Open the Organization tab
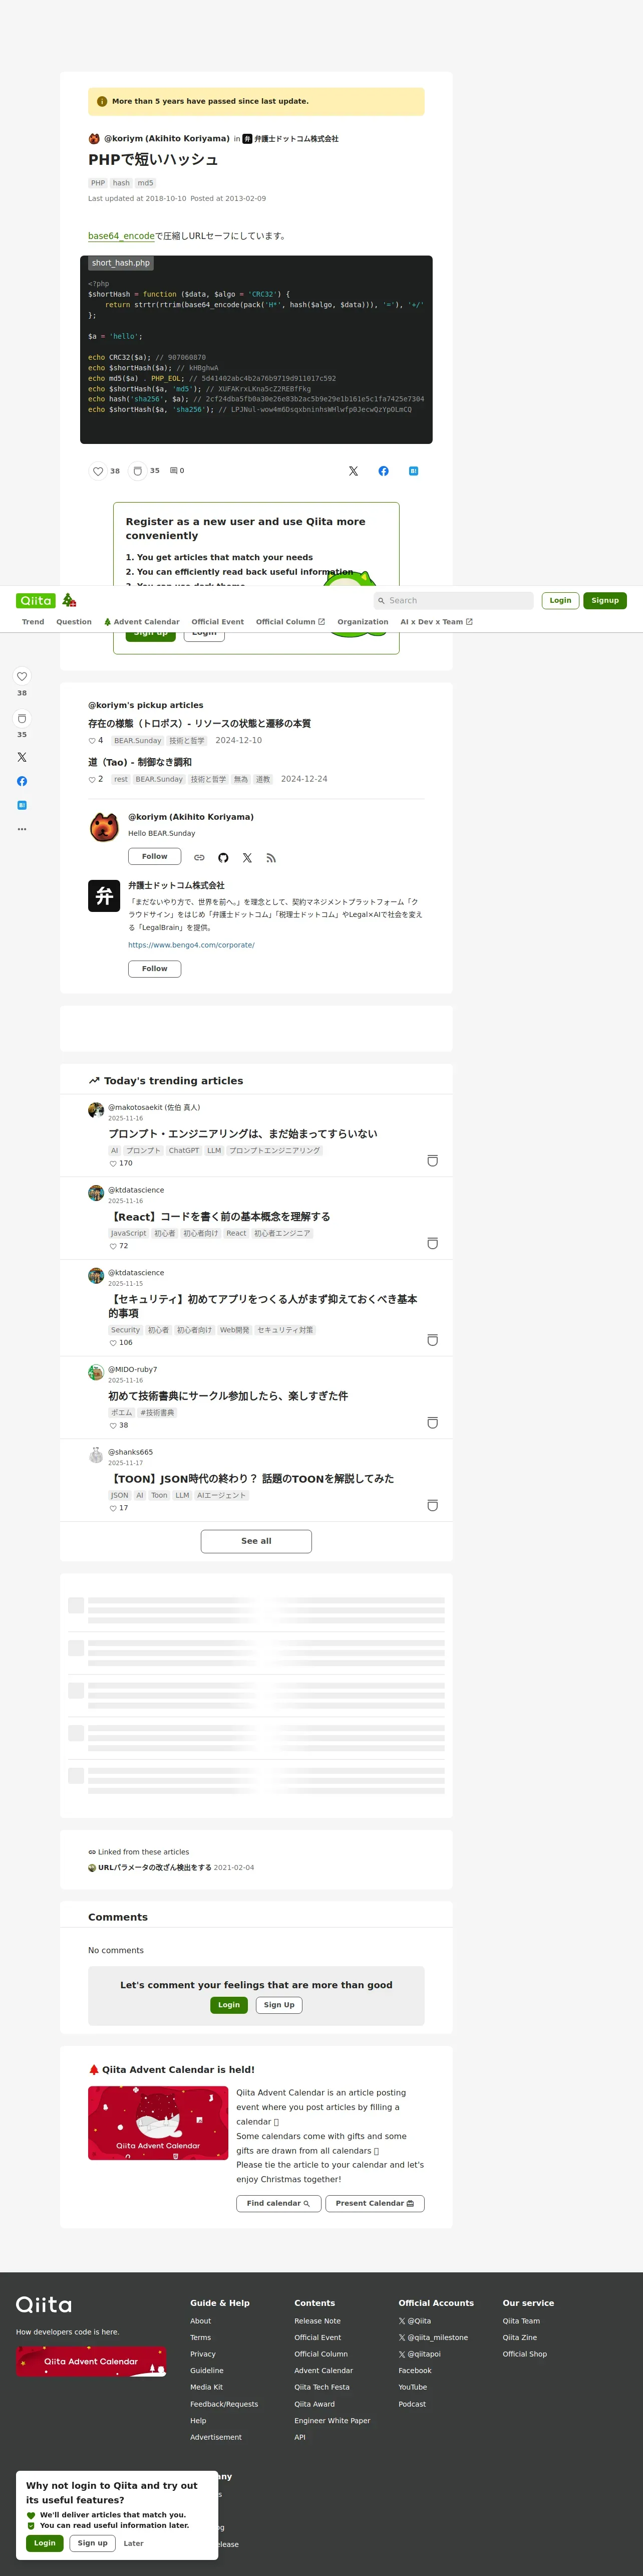This screenshot has width=643, height=2576. coord(363,622)
